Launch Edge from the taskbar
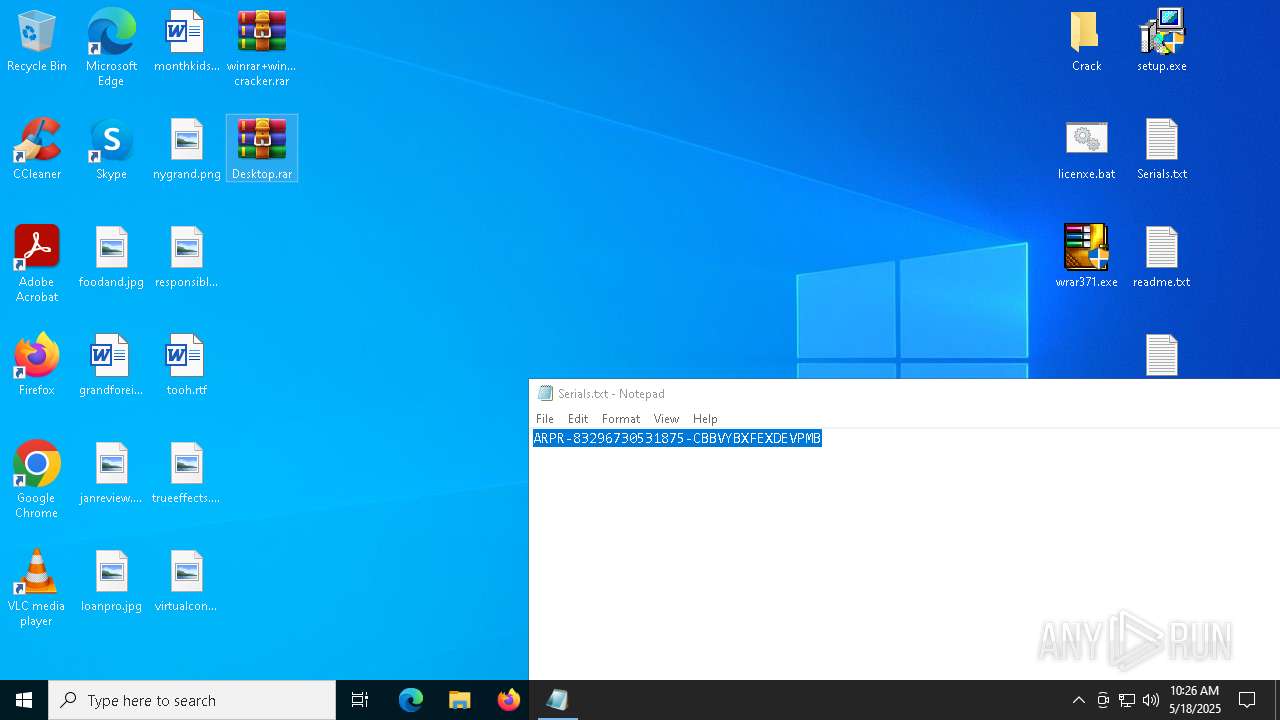This screenshot has height=720, width=1280. [411, 700]
